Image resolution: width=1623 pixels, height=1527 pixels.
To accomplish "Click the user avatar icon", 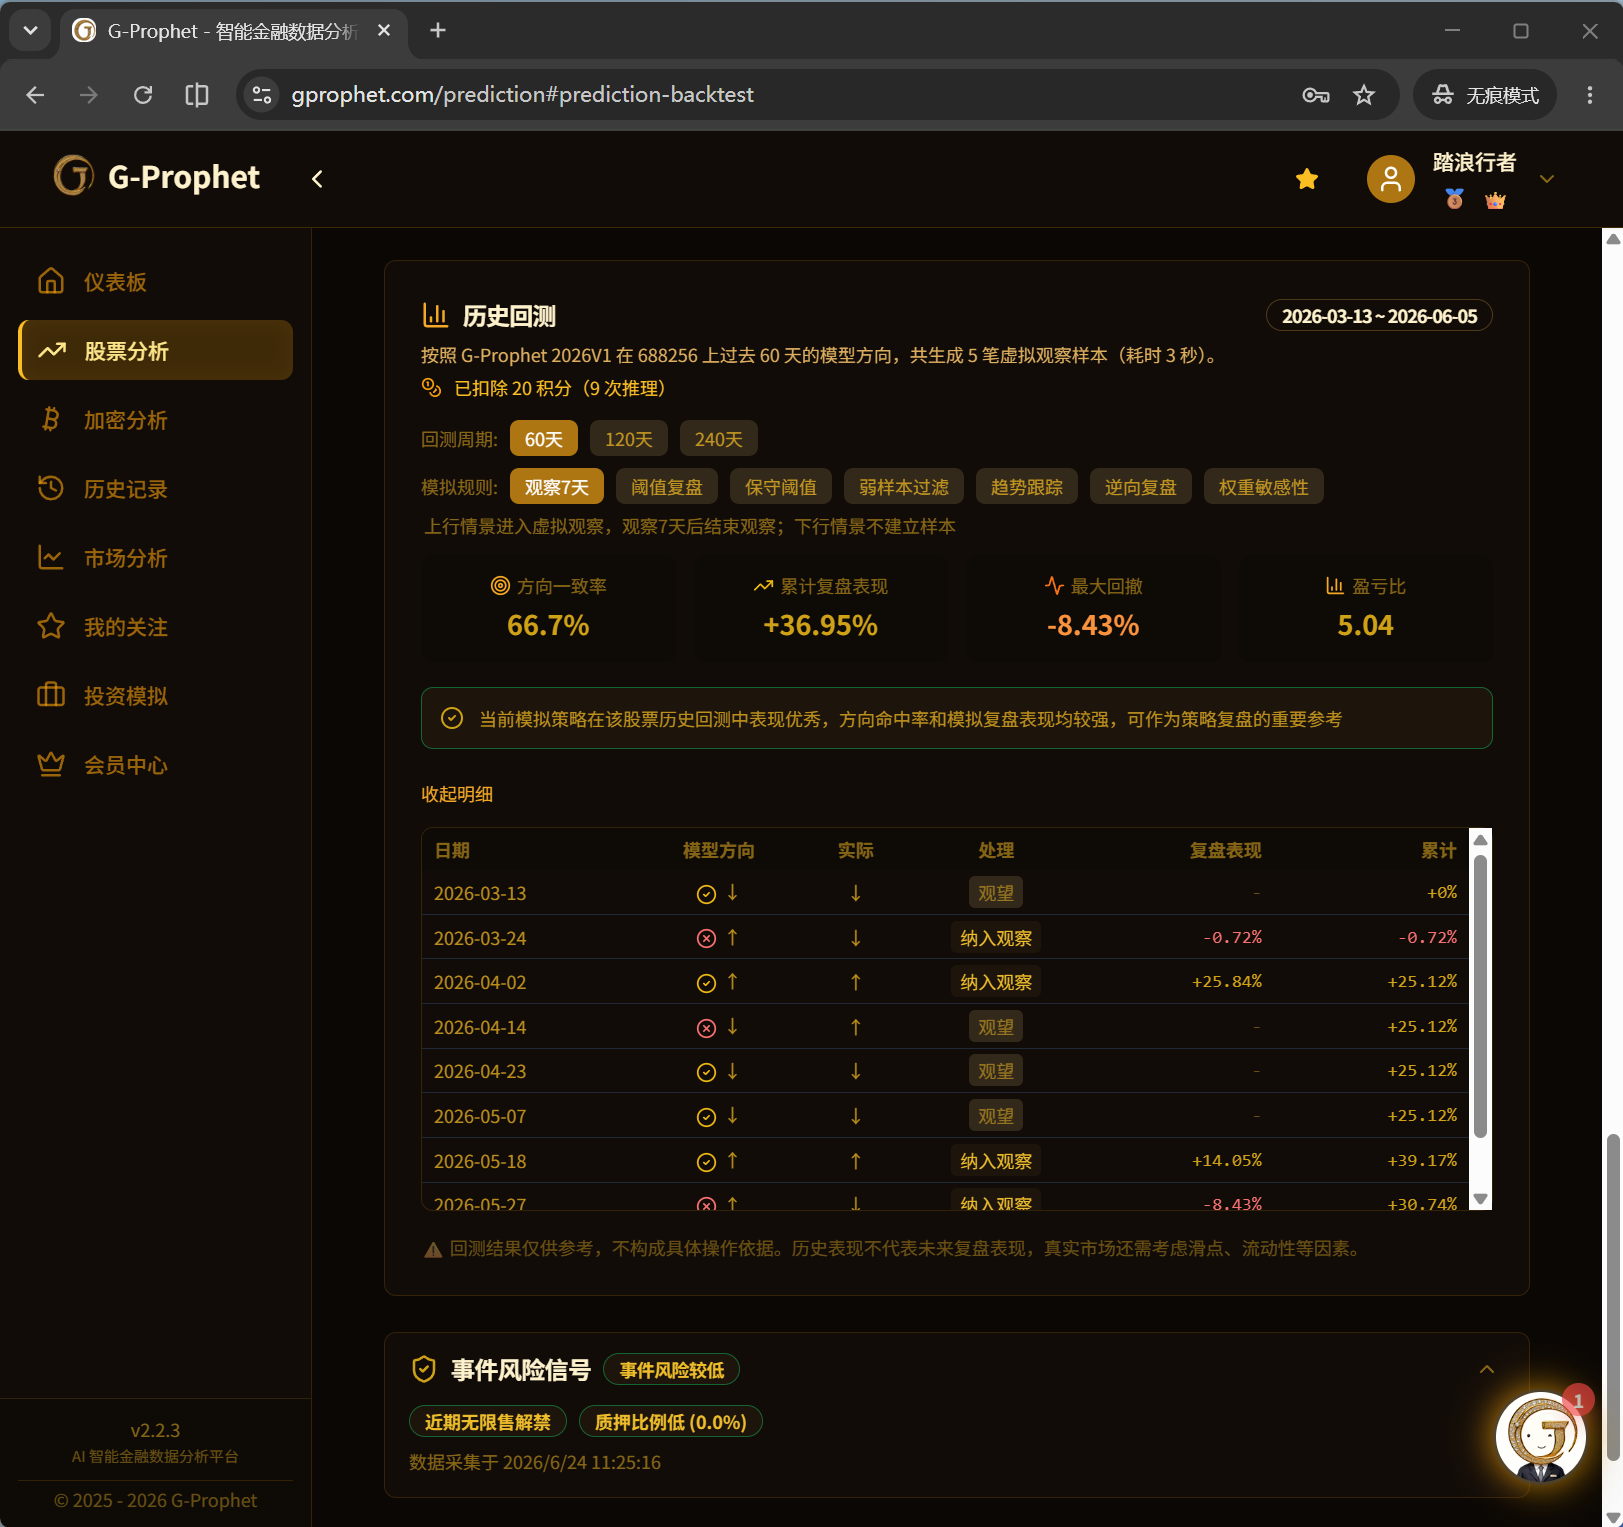I will [1391, 179].
